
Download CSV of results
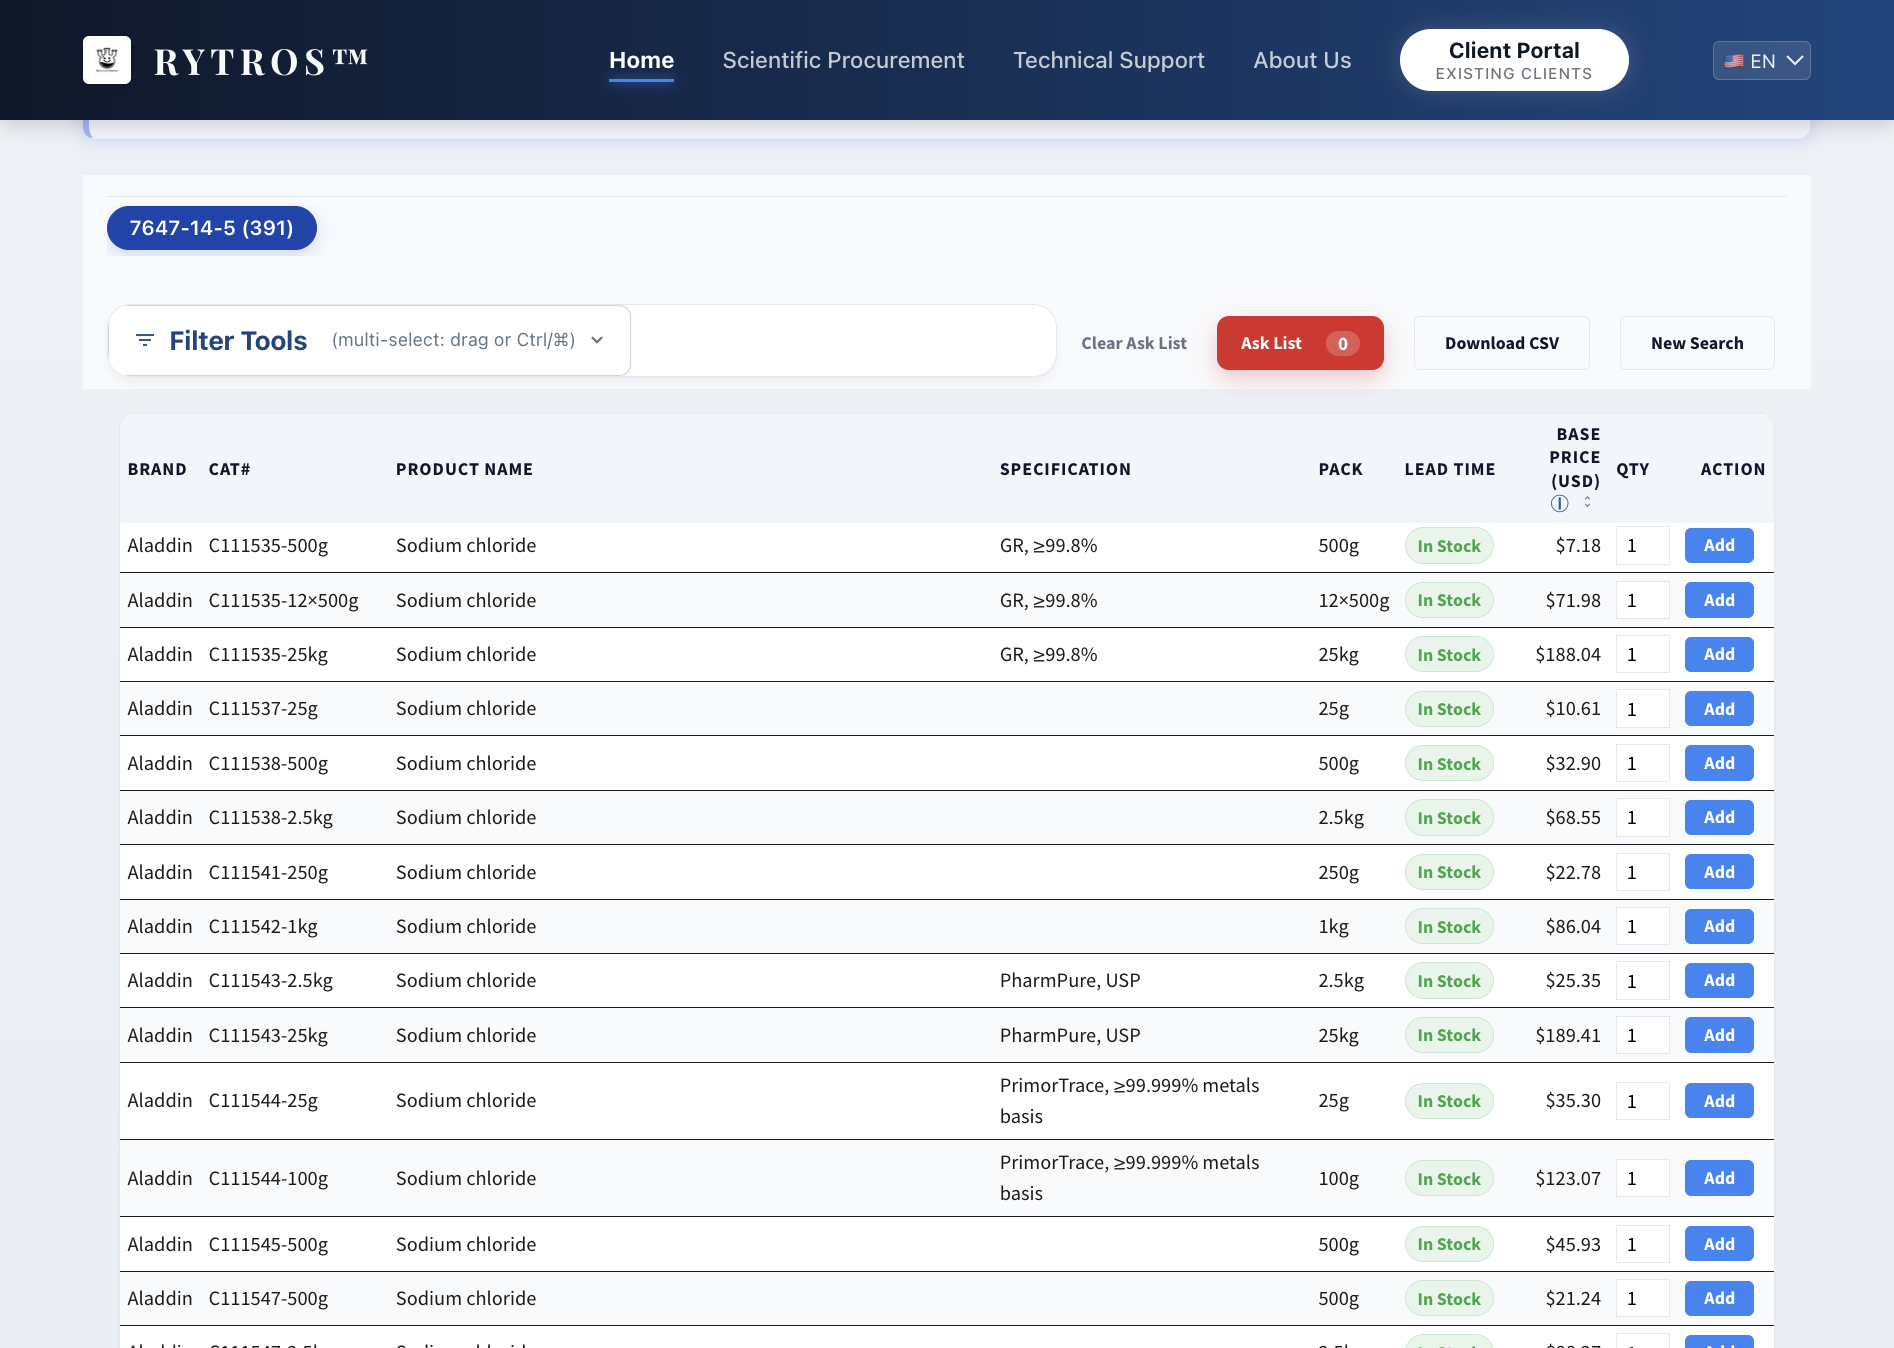[1501, 343]
